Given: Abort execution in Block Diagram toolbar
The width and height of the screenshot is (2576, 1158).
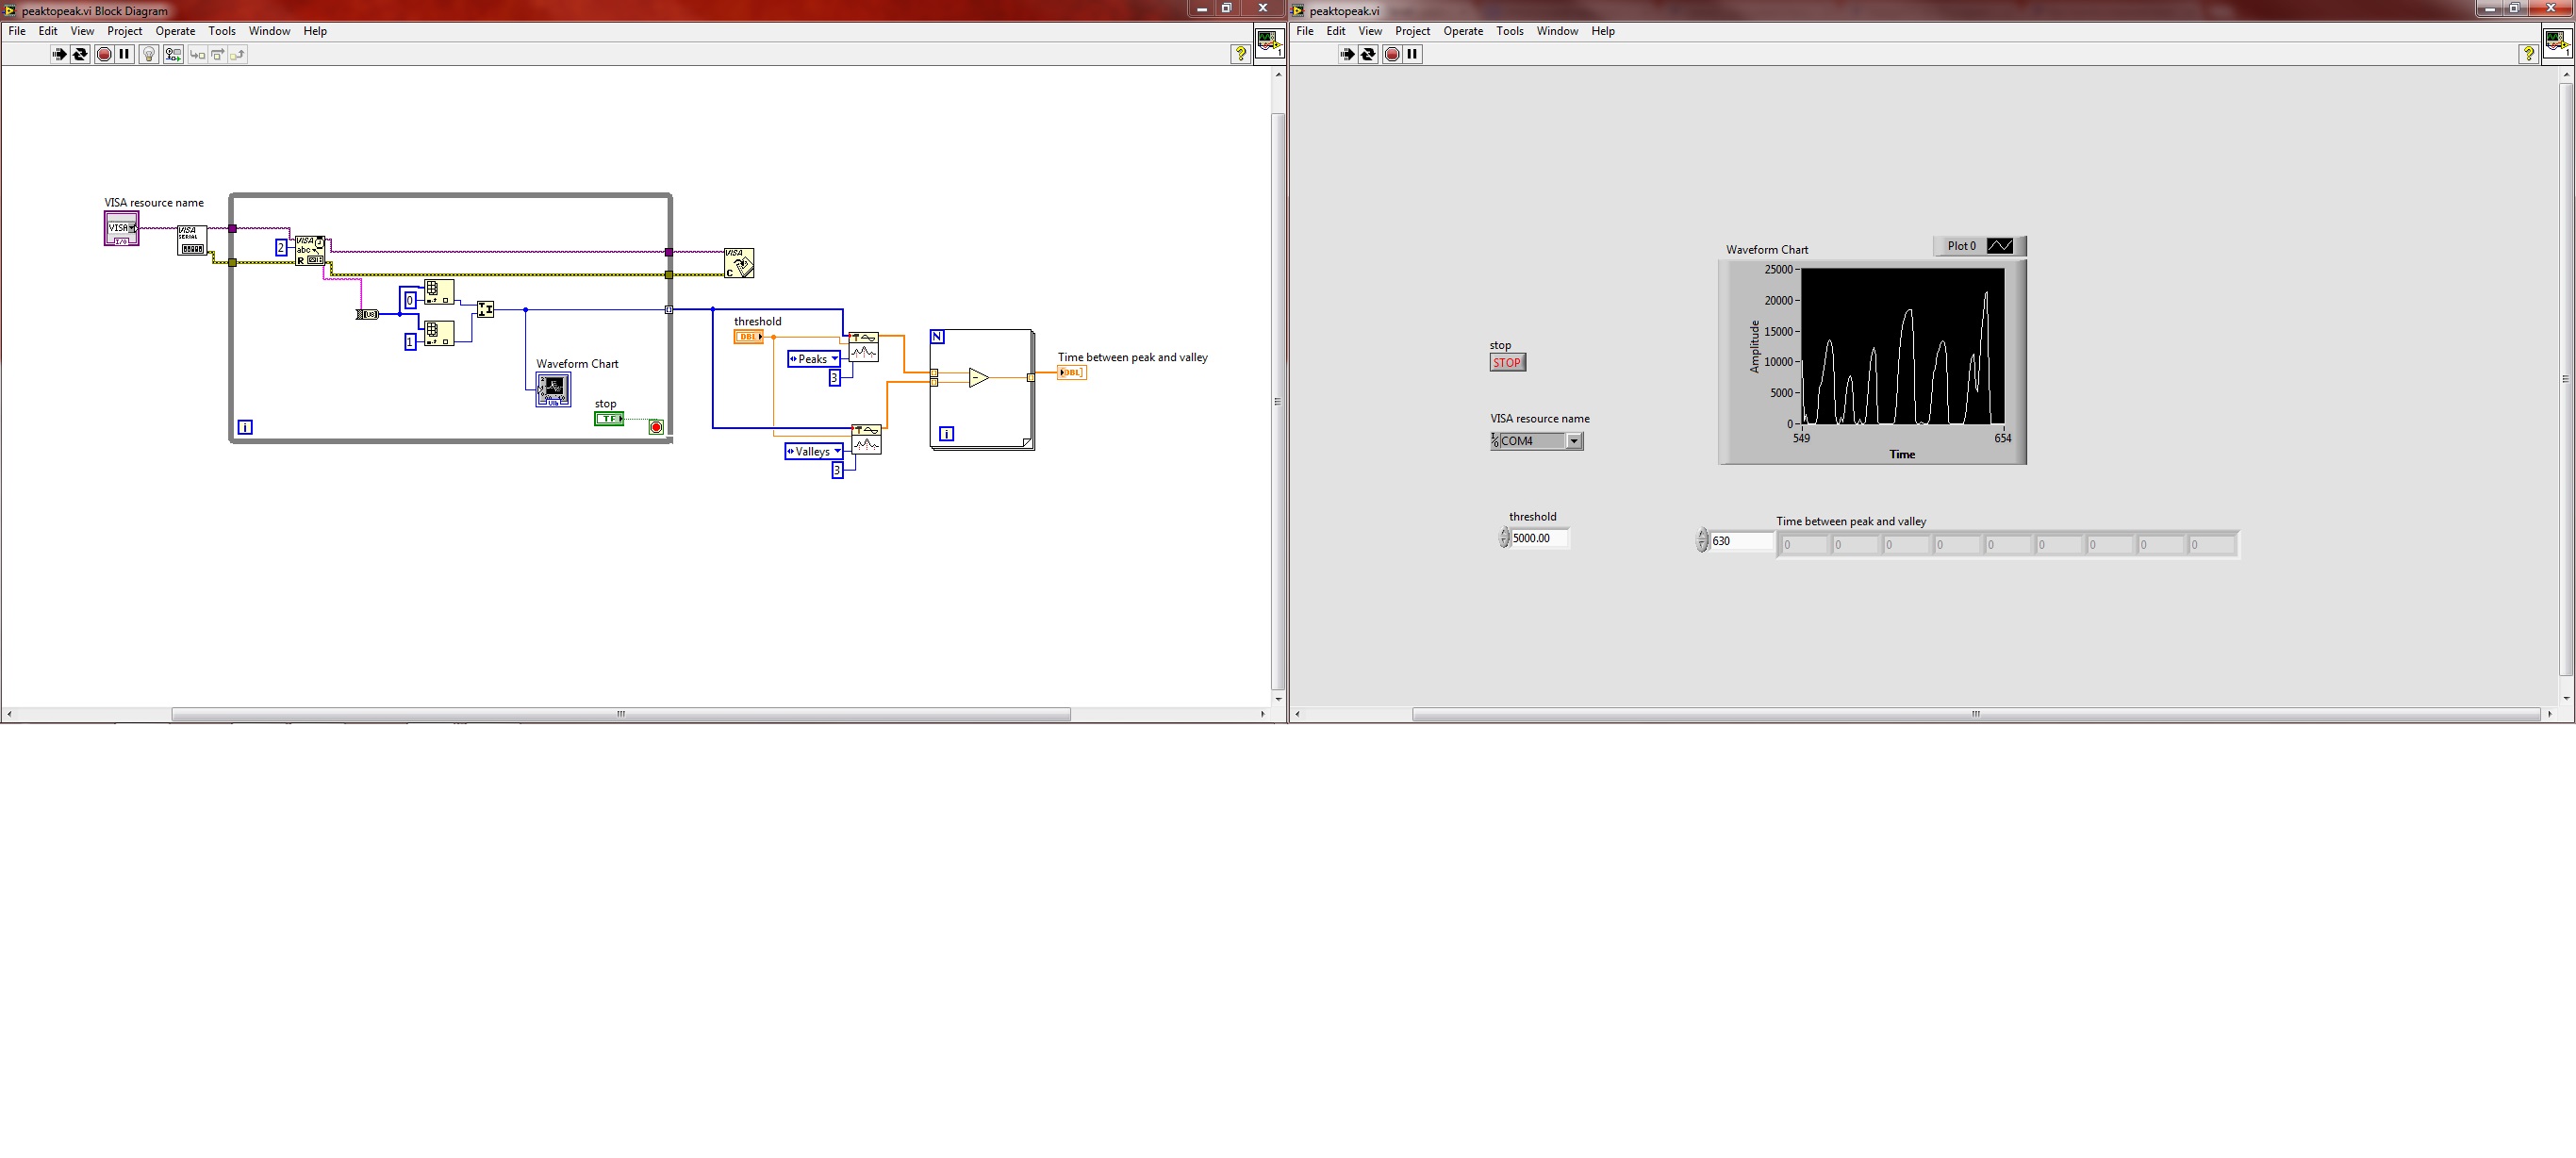Looking at the screenshot, I should pyautogui.click(x=104, y=54).
